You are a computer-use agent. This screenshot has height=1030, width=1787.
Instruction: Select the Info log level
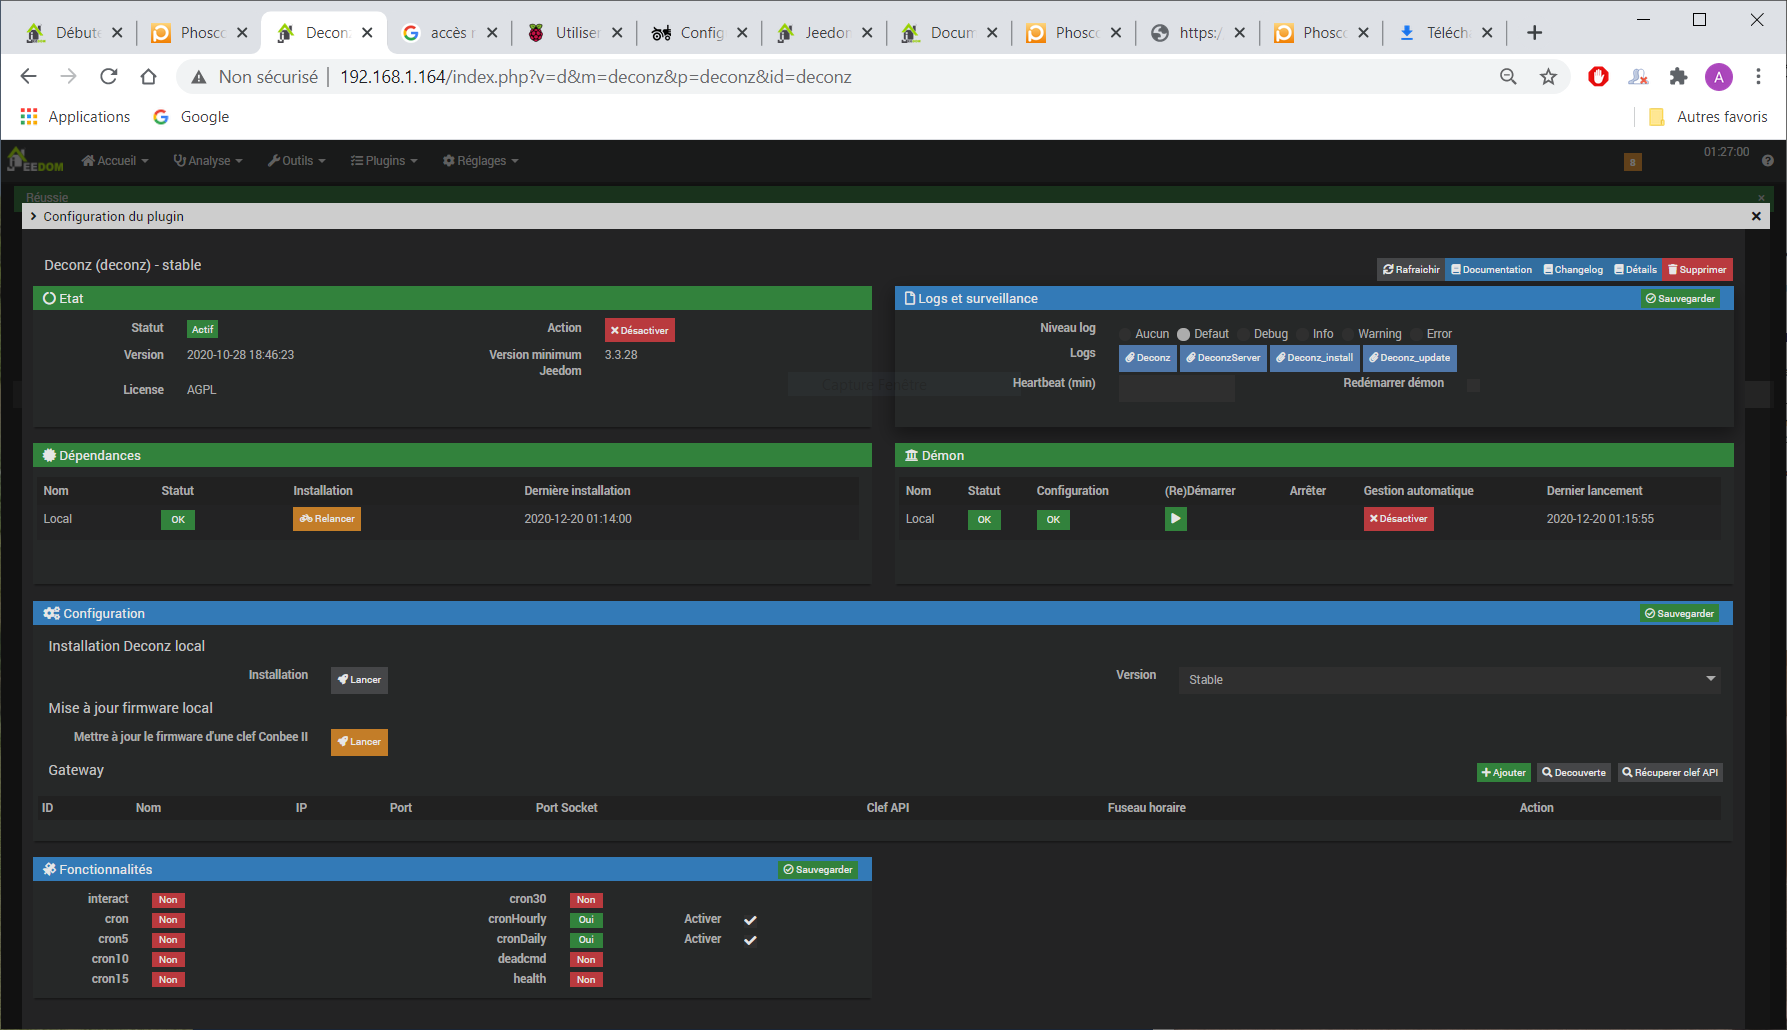1302,334
